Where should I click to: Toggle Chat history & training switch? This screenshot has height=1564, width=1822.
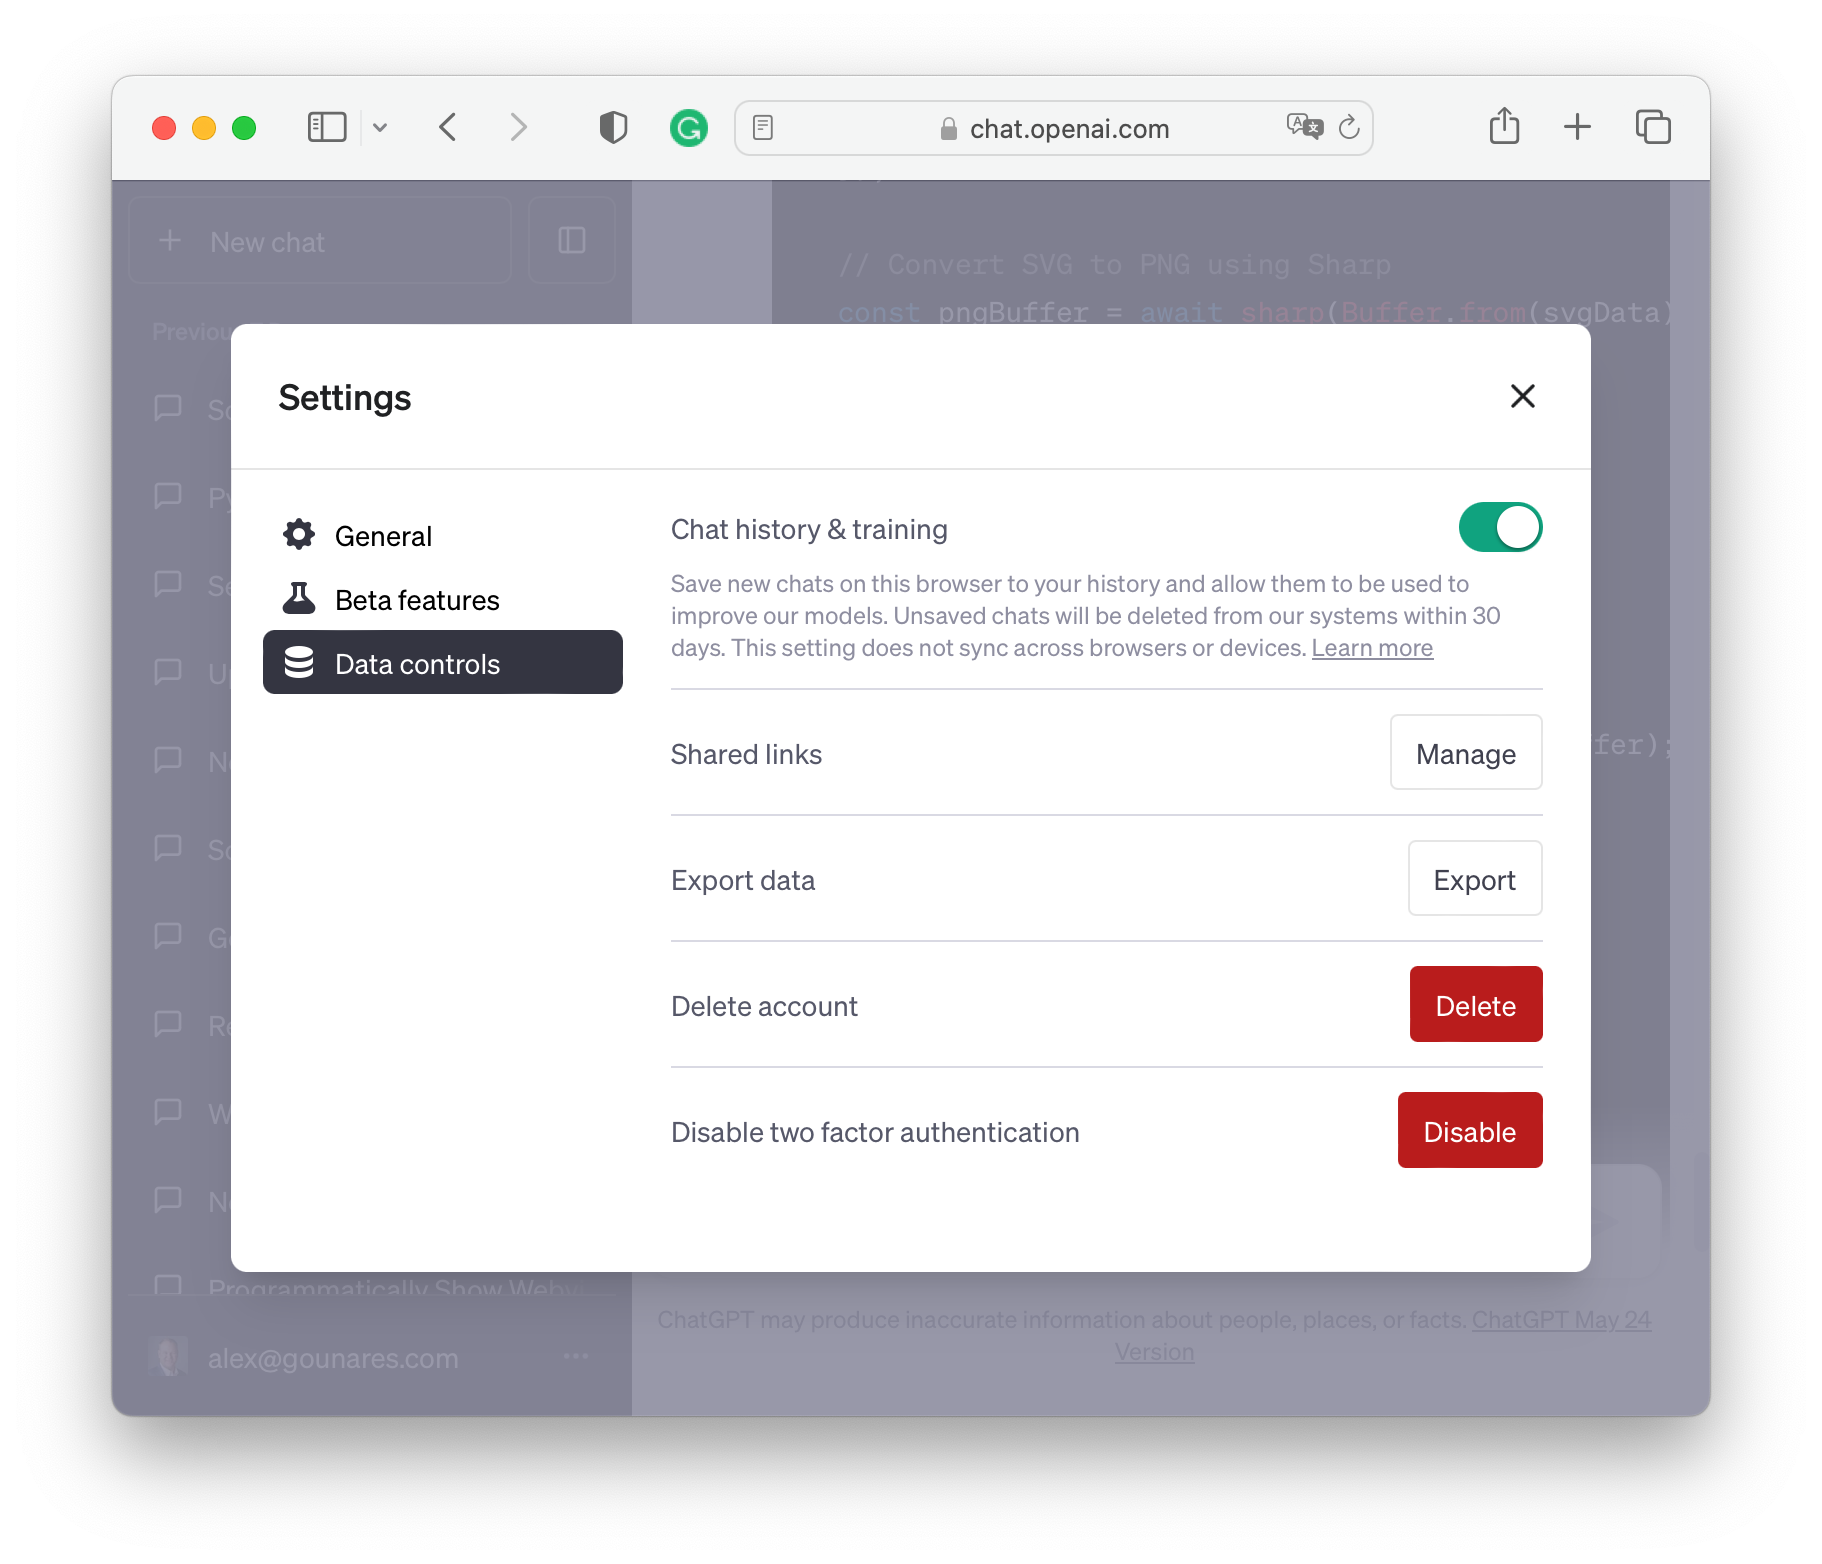(1500, 527)
